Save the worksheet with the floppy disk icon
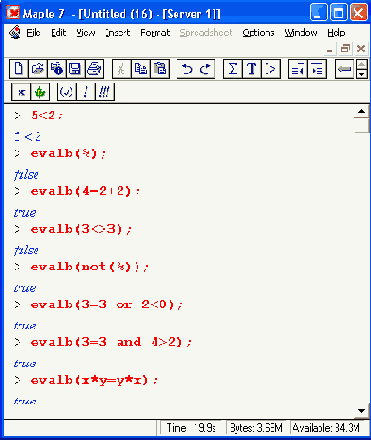This screenshot has width=371, height=440. (75, 69)
